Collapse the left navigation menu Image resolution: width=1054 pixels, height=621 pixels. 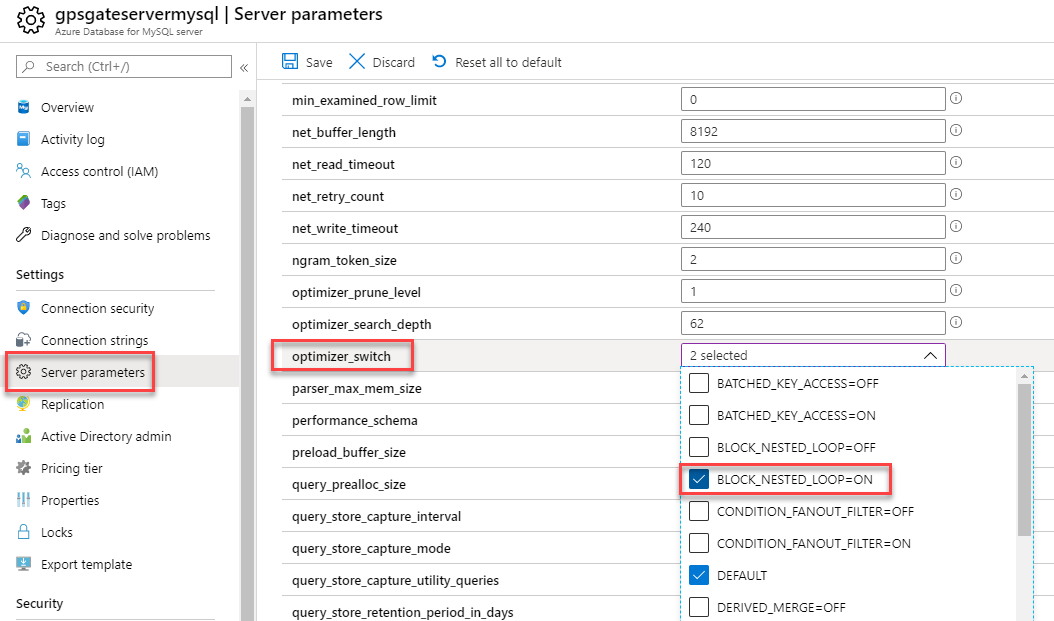(x=244, y=67)
